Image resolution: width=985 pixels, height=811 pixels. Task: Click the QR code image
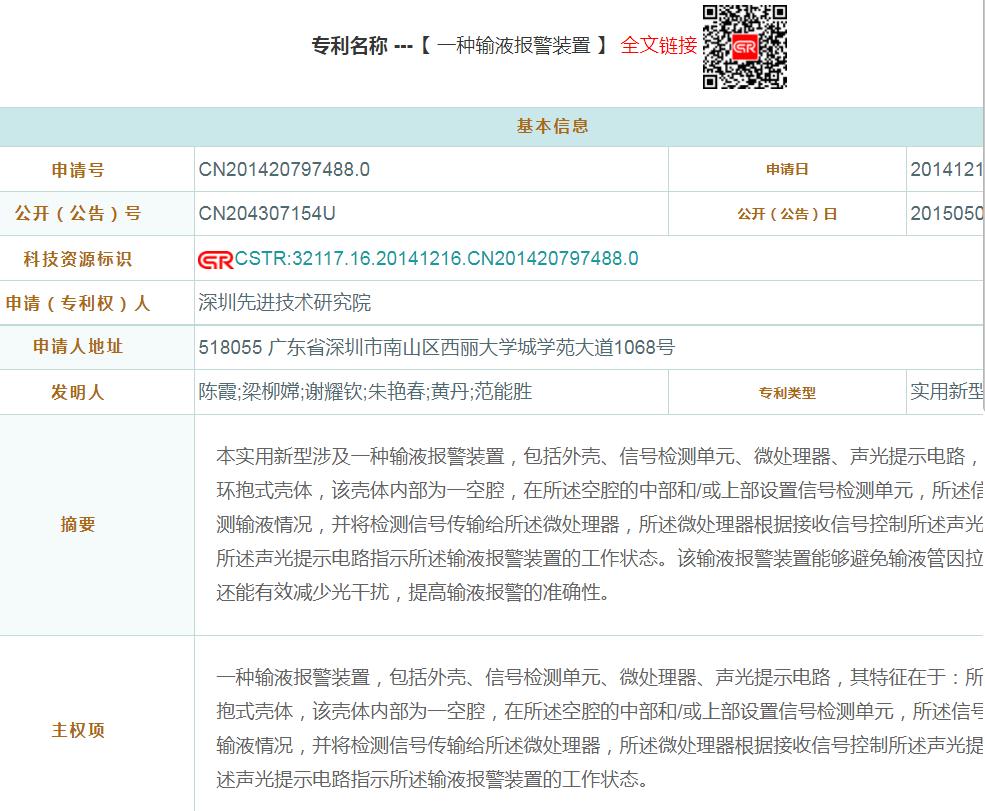point(744,47)
